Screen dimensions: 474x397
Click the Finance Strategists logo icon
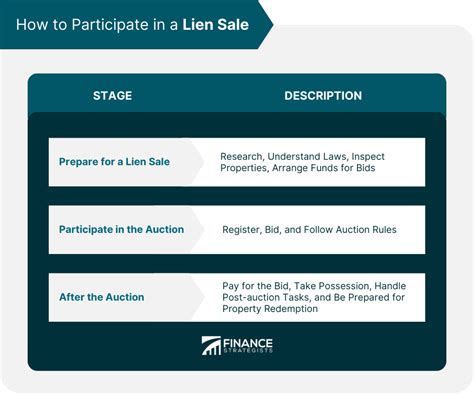[x=211, y=345]
